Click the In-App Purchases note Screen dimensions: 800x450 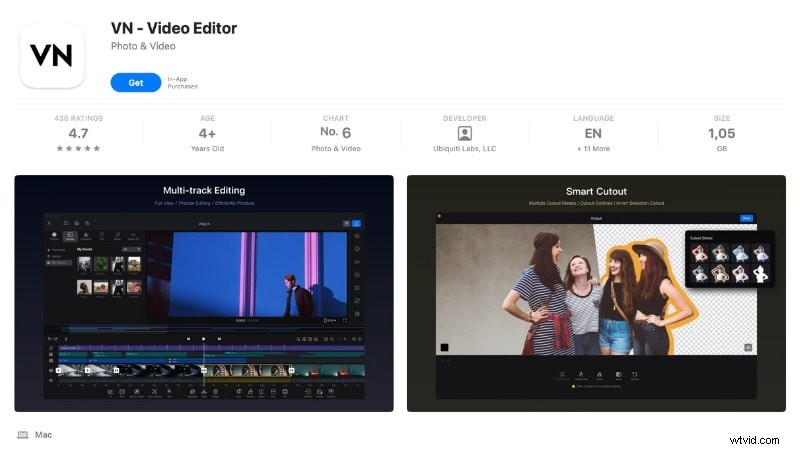click(182, 83)
